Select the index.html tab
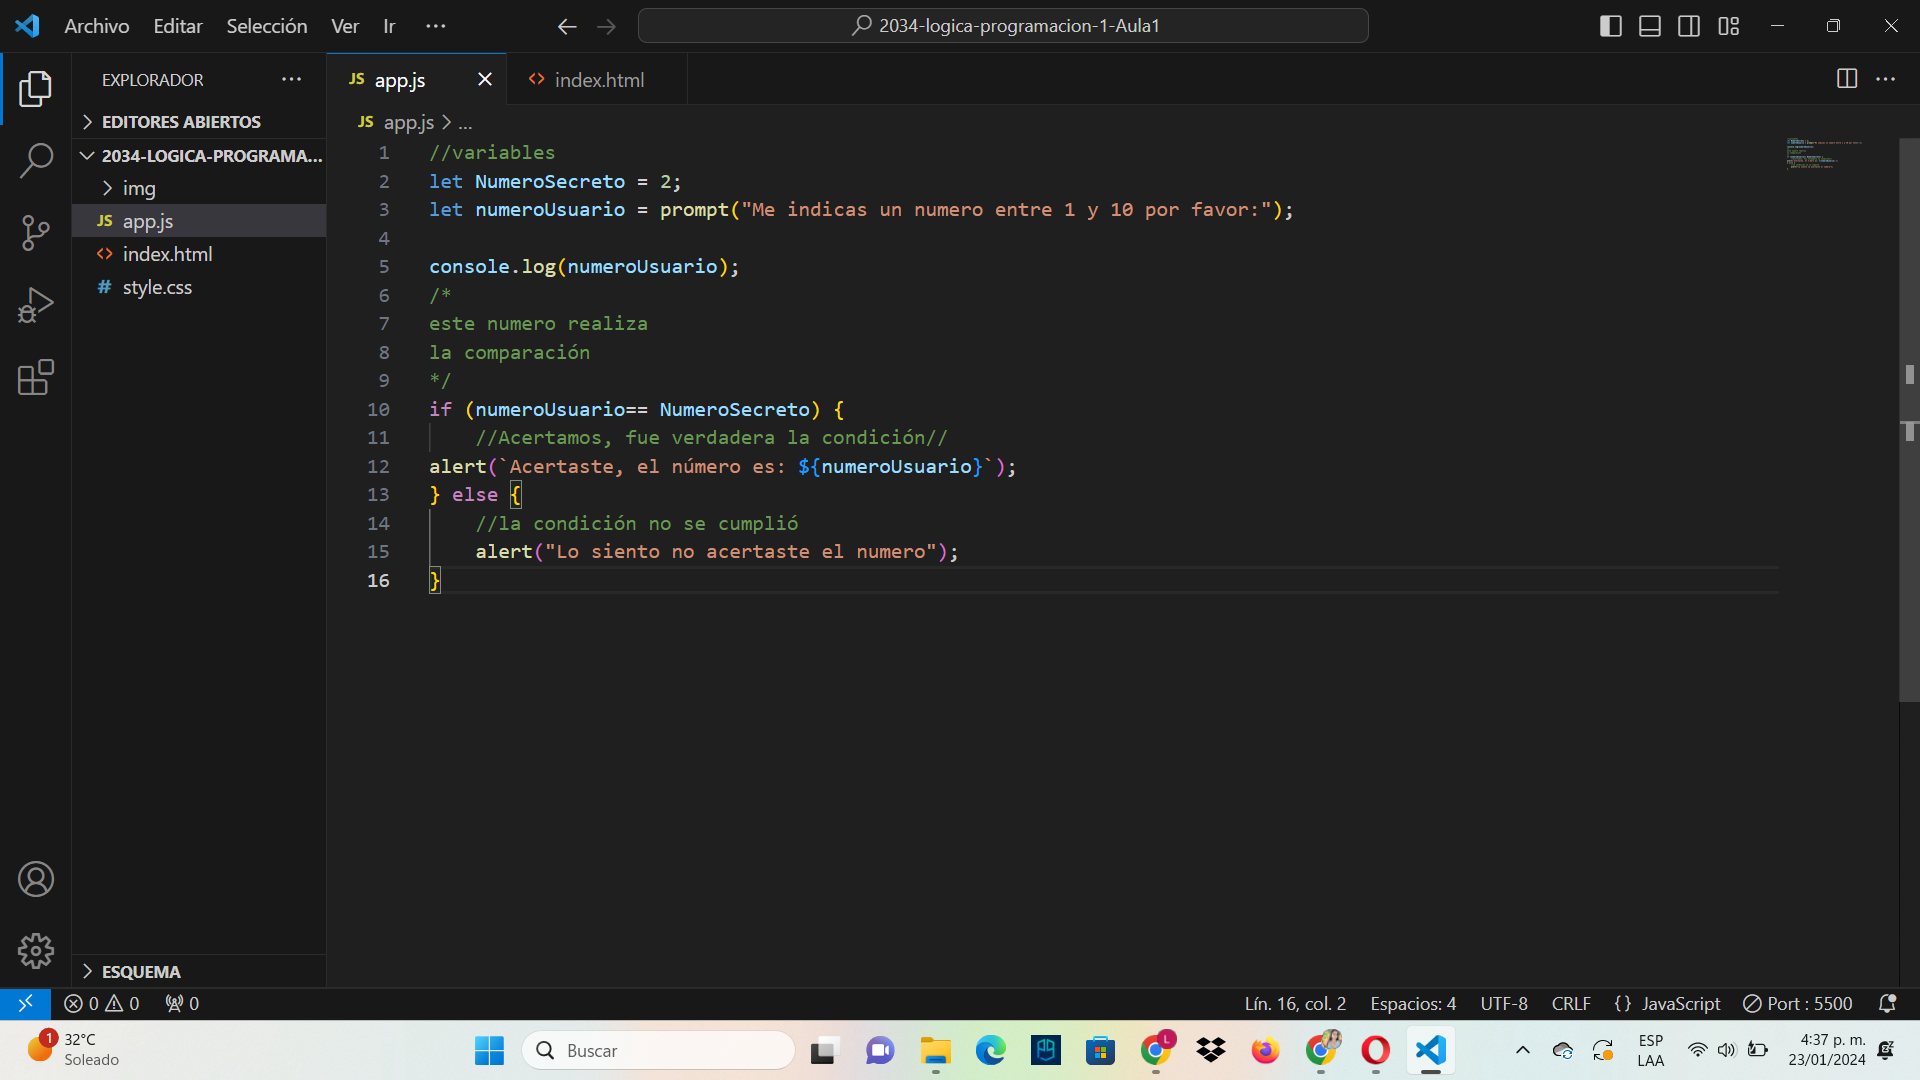This screenshot has height=1080, width=1920. [x=599, y=79]
